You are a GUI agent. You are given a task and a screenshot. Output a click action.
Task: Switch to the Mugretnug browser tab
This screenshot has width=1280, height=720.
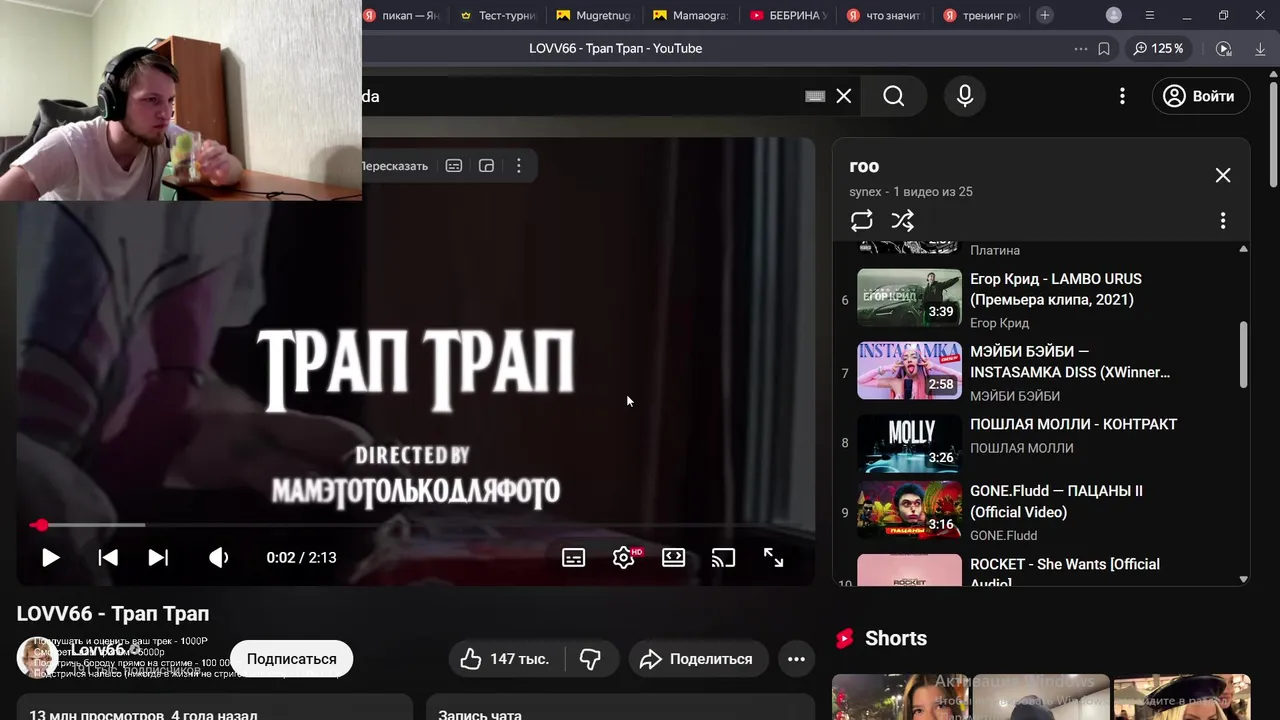pos(594,15)
